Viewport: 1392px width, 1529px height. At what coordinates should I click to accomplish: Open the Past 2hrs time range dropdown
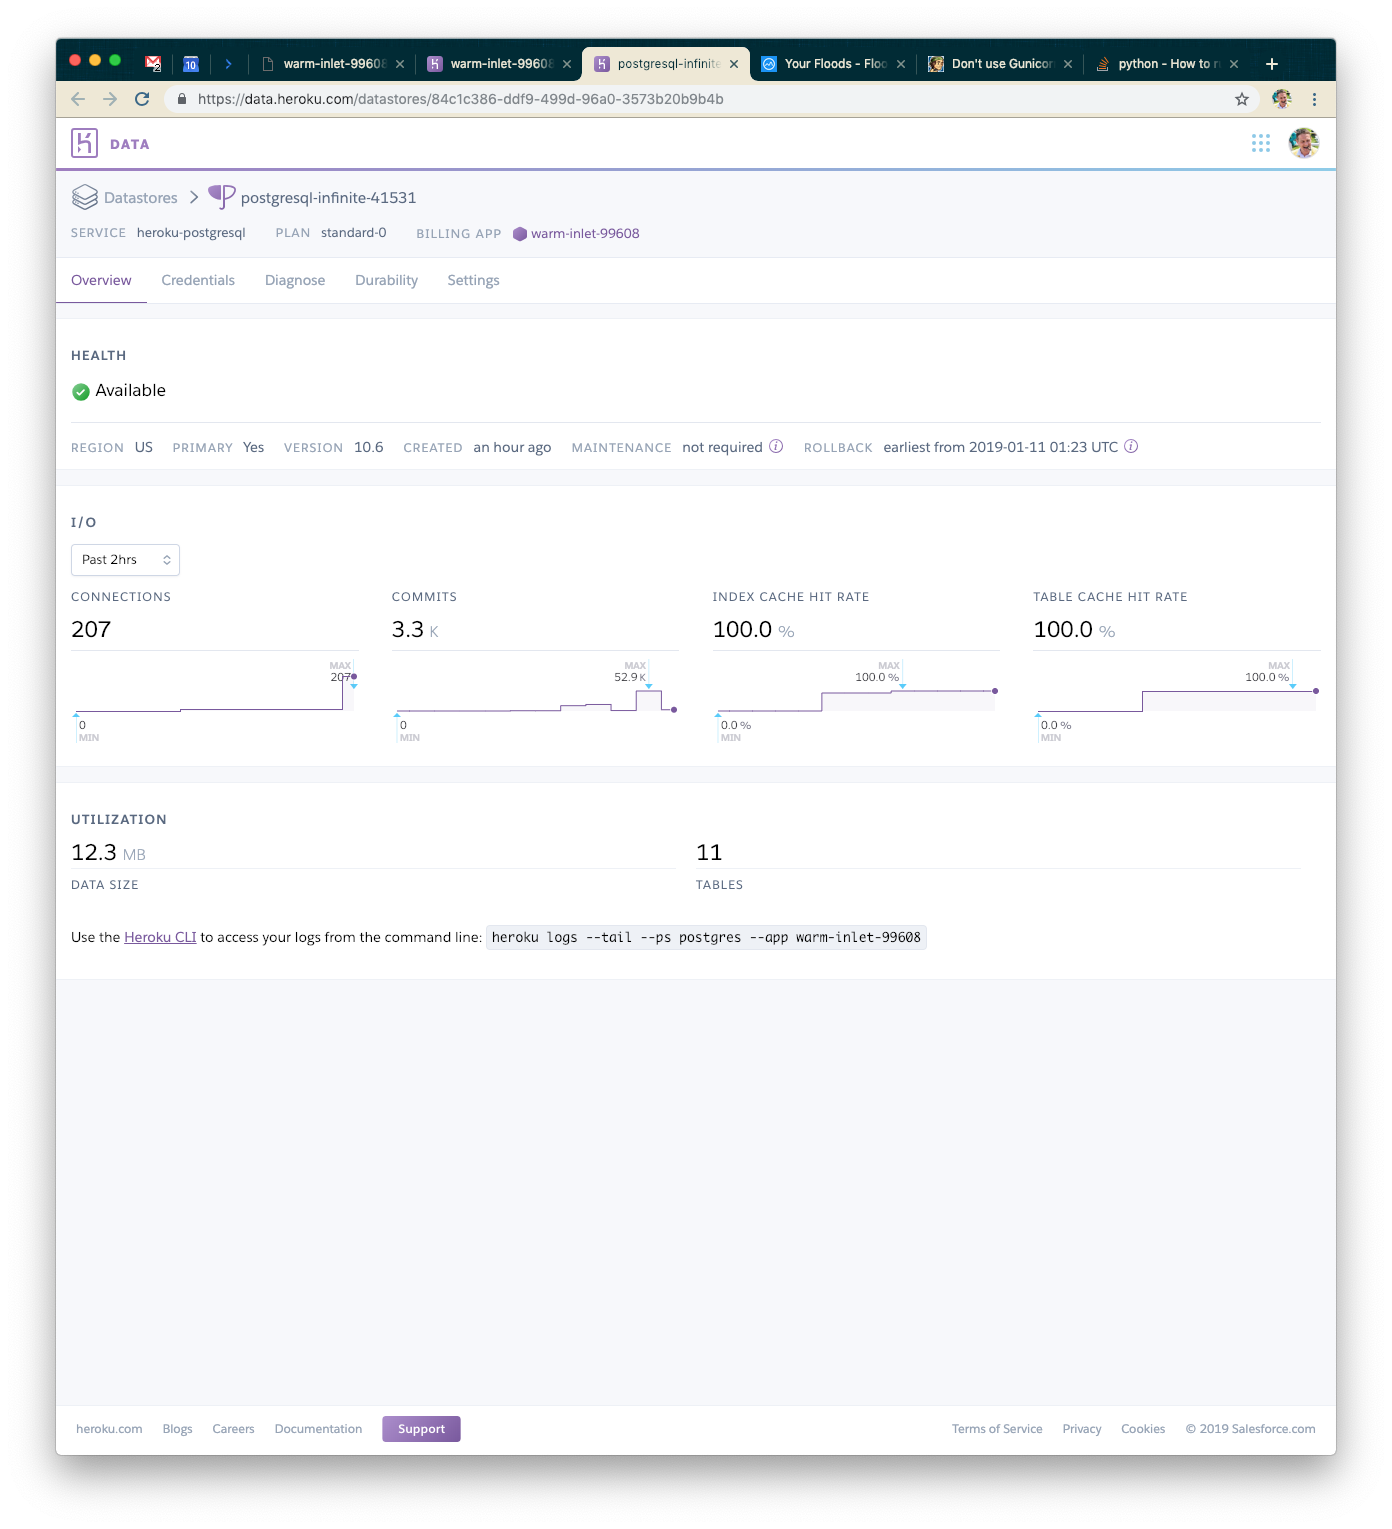(x=125, y=560)
